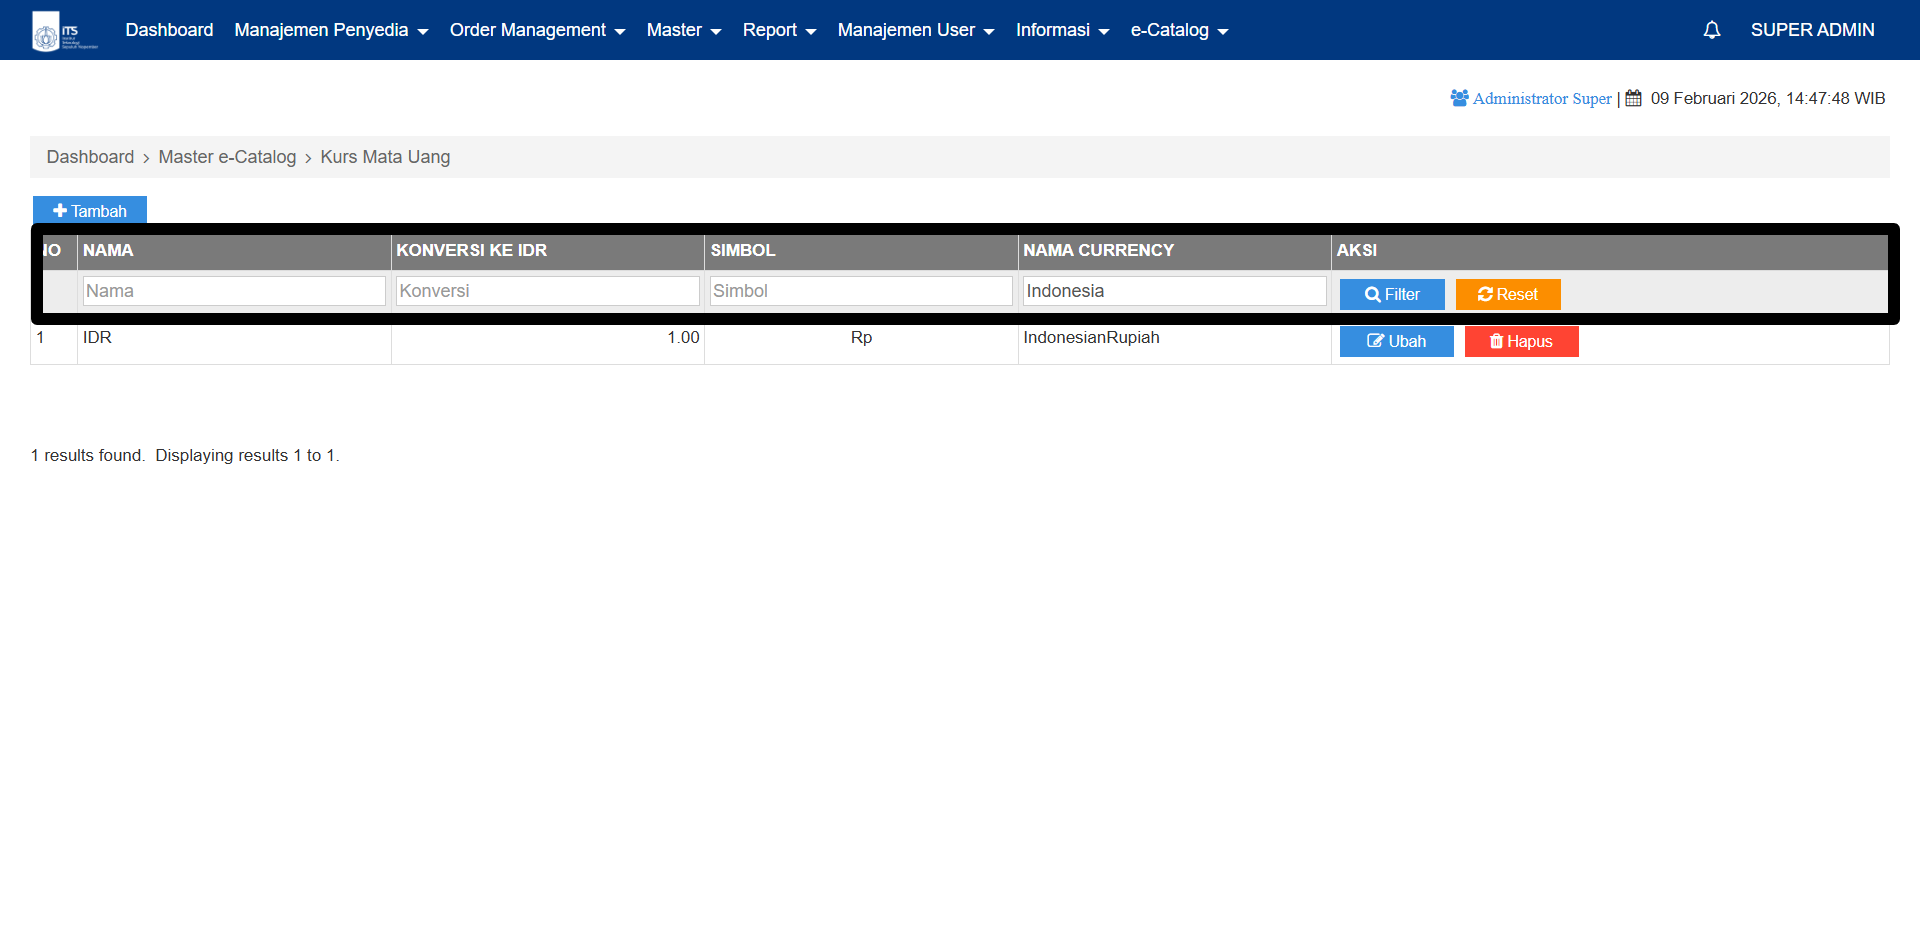Focus the Nama filter input field

coord(234,291)
